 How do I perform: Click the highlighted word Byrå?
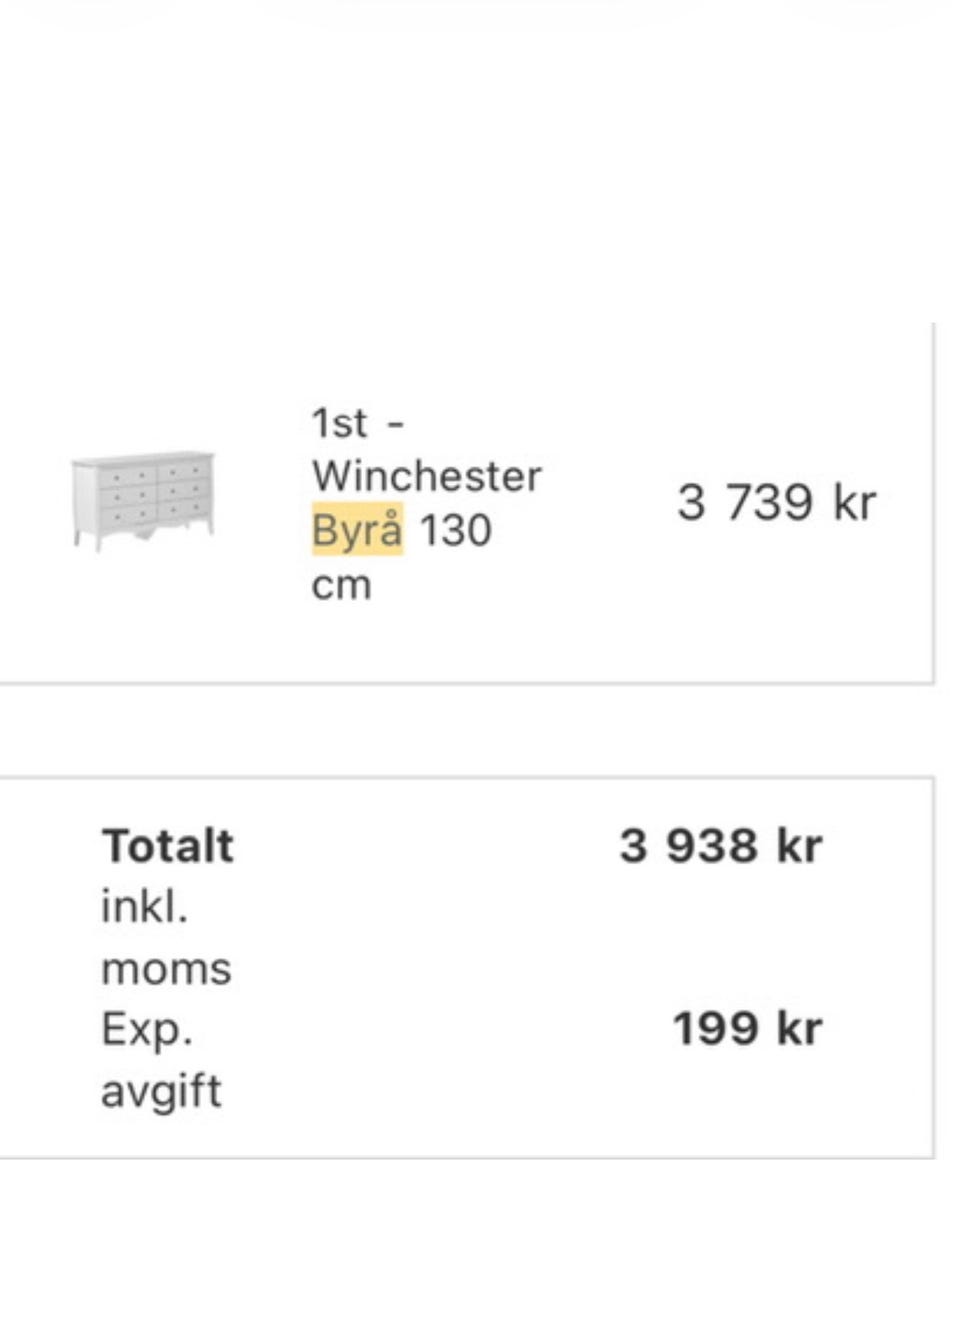357,530
